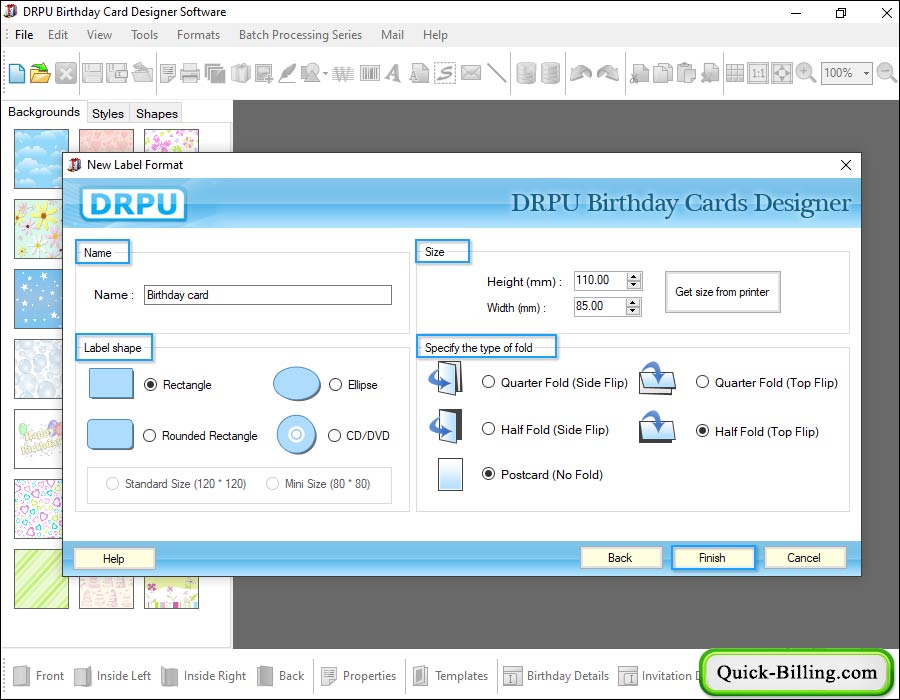The width and height of the screenshot is (900, 700).
Task: Click the Word Art toolbar icon
Action: 419,73
